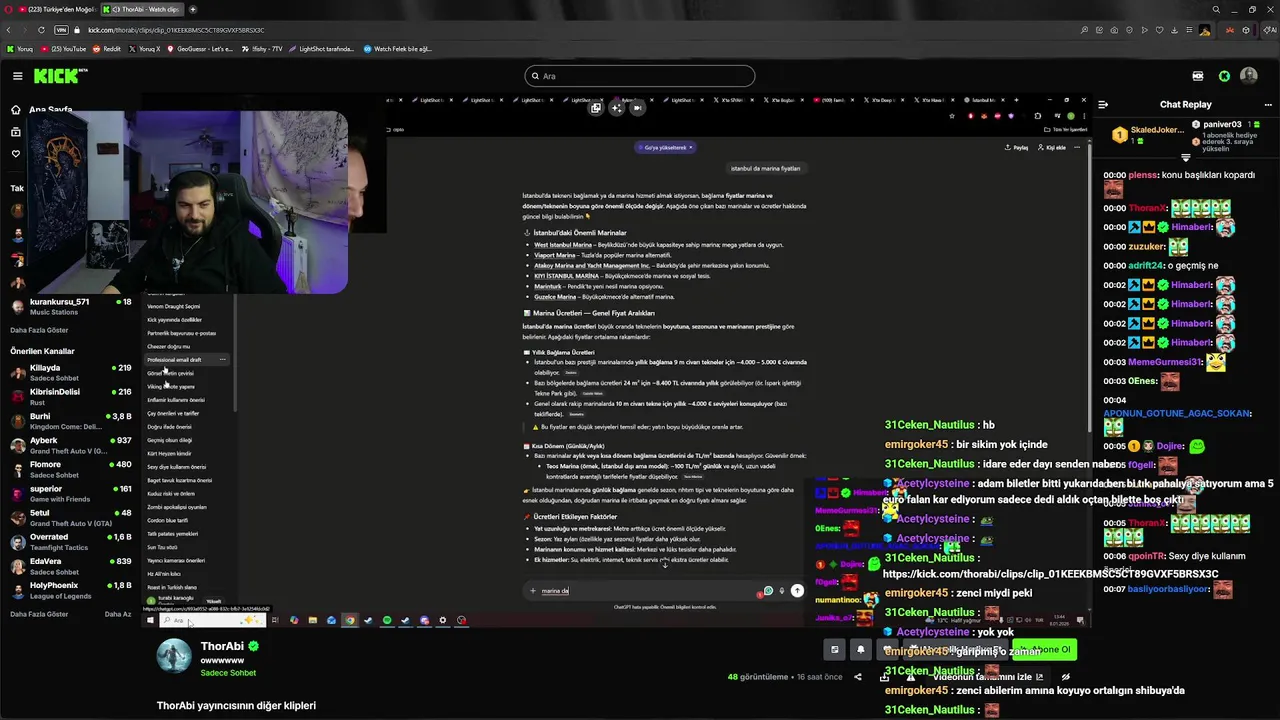Focus the Ara search field

point(640,76)
